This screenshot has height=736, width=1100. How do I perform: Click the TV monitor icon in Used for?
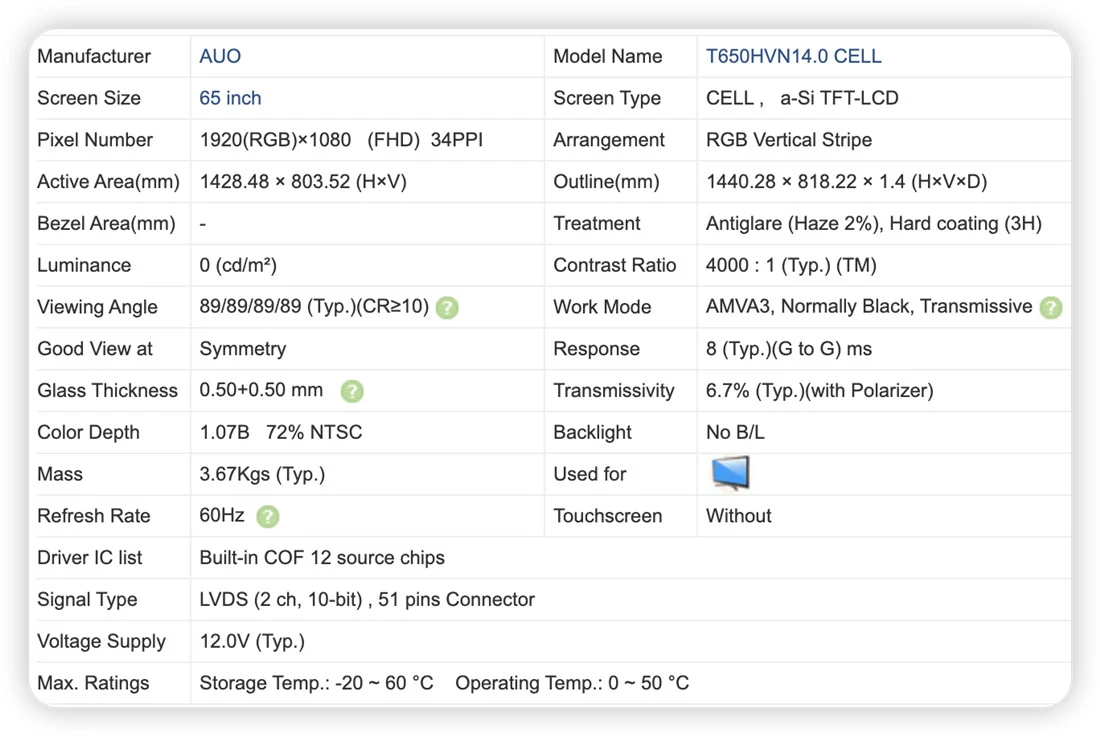[x=730, y=473]
